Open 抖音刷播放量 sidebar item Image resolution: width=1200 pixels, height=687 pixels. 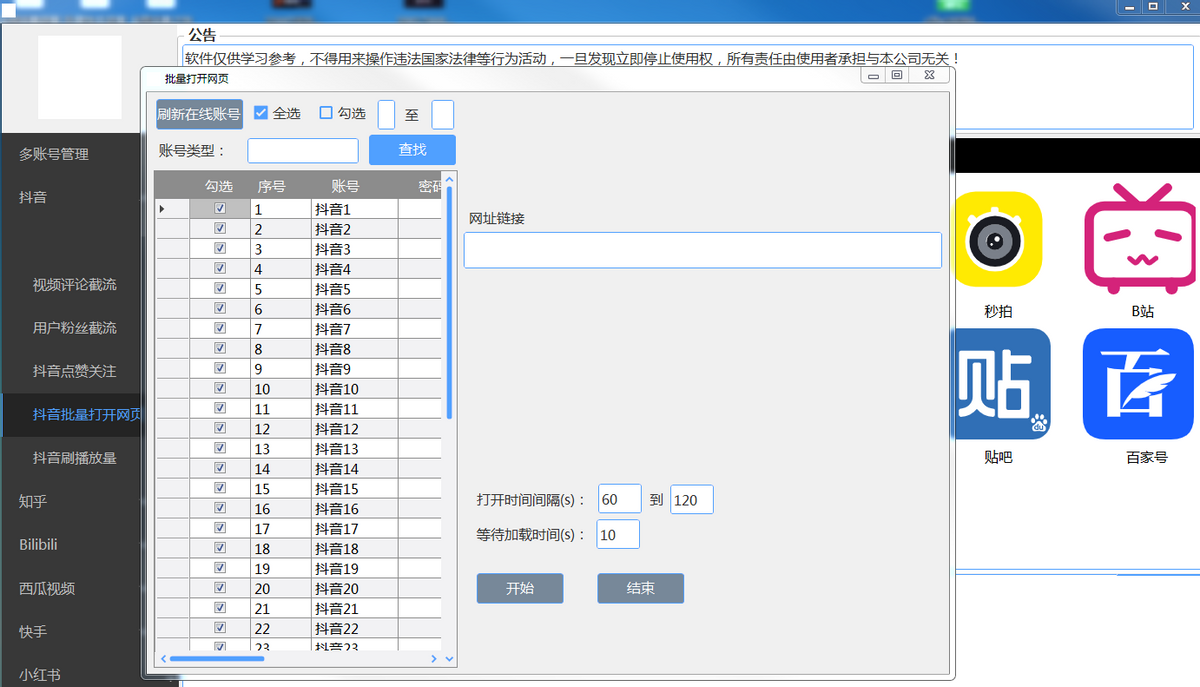coord(75,458)
